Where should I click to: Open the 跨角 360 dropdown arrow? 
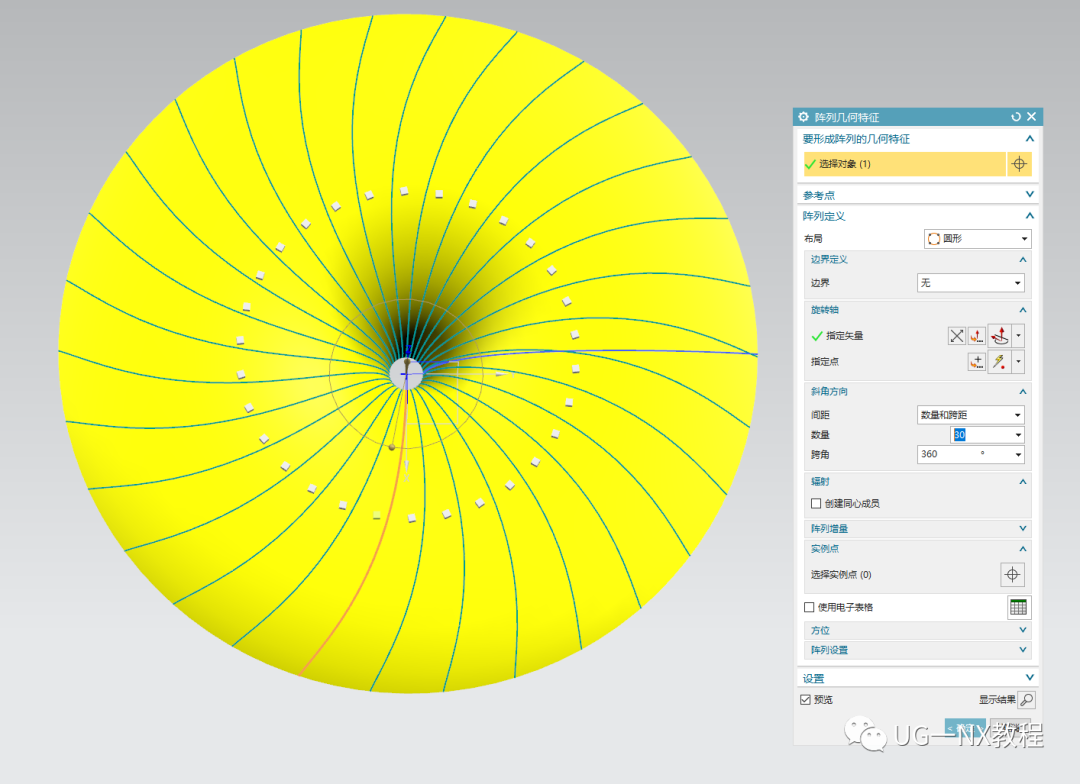coord(1018,455)
